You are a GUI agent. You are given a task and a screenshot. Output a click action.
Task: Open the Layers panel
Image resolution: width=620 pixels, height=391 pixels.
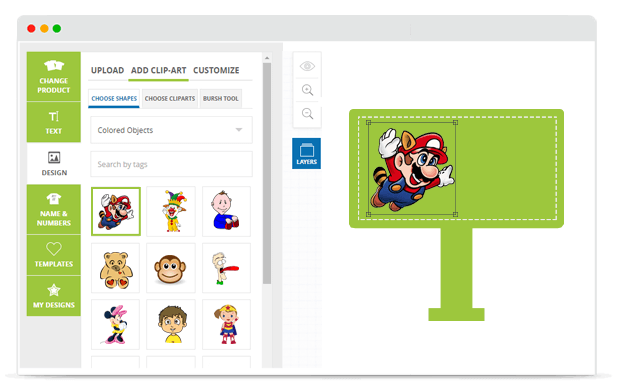[306, 153]
